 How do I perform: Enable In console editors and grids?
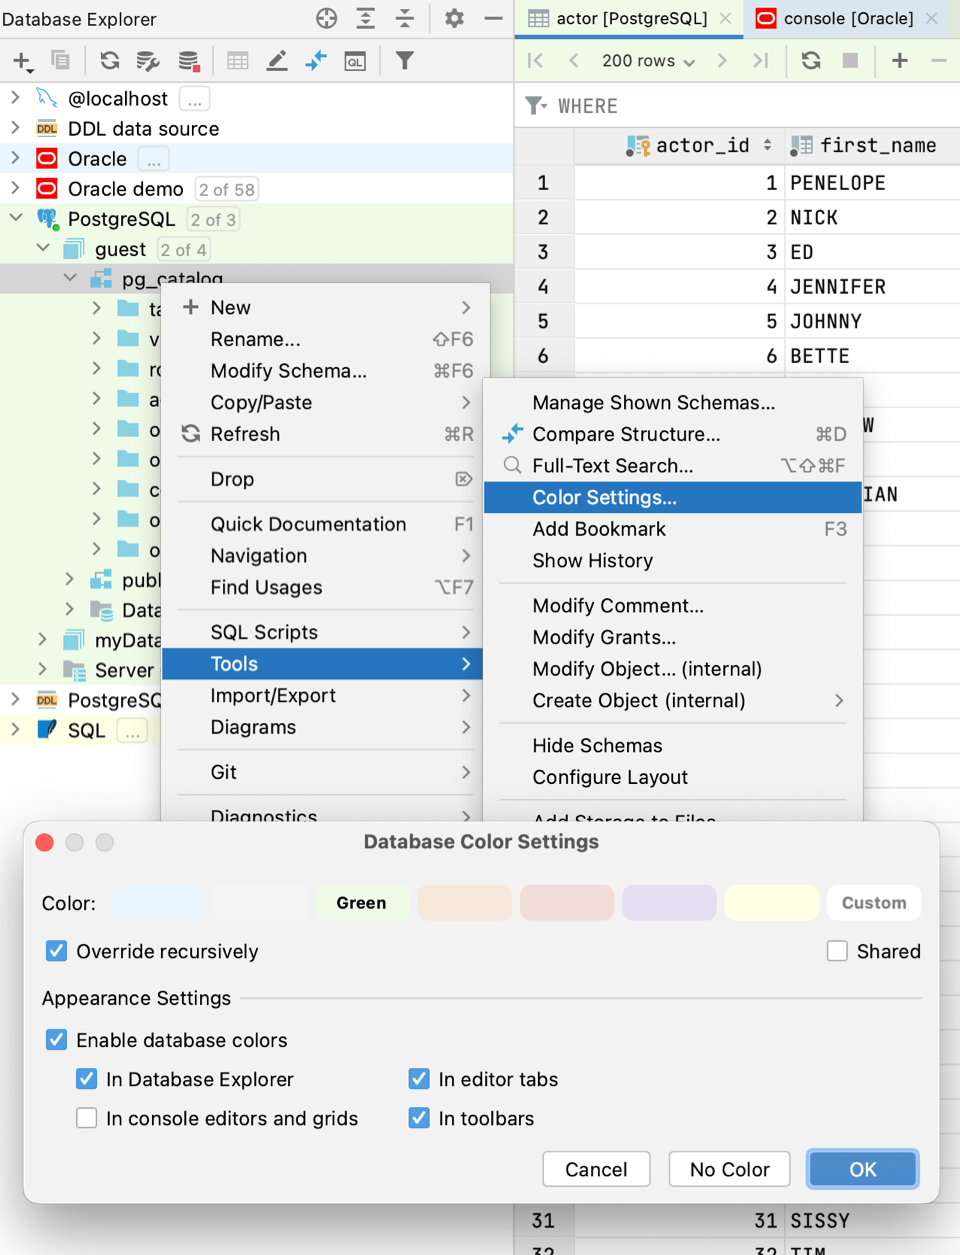(x=87, y=1118)
